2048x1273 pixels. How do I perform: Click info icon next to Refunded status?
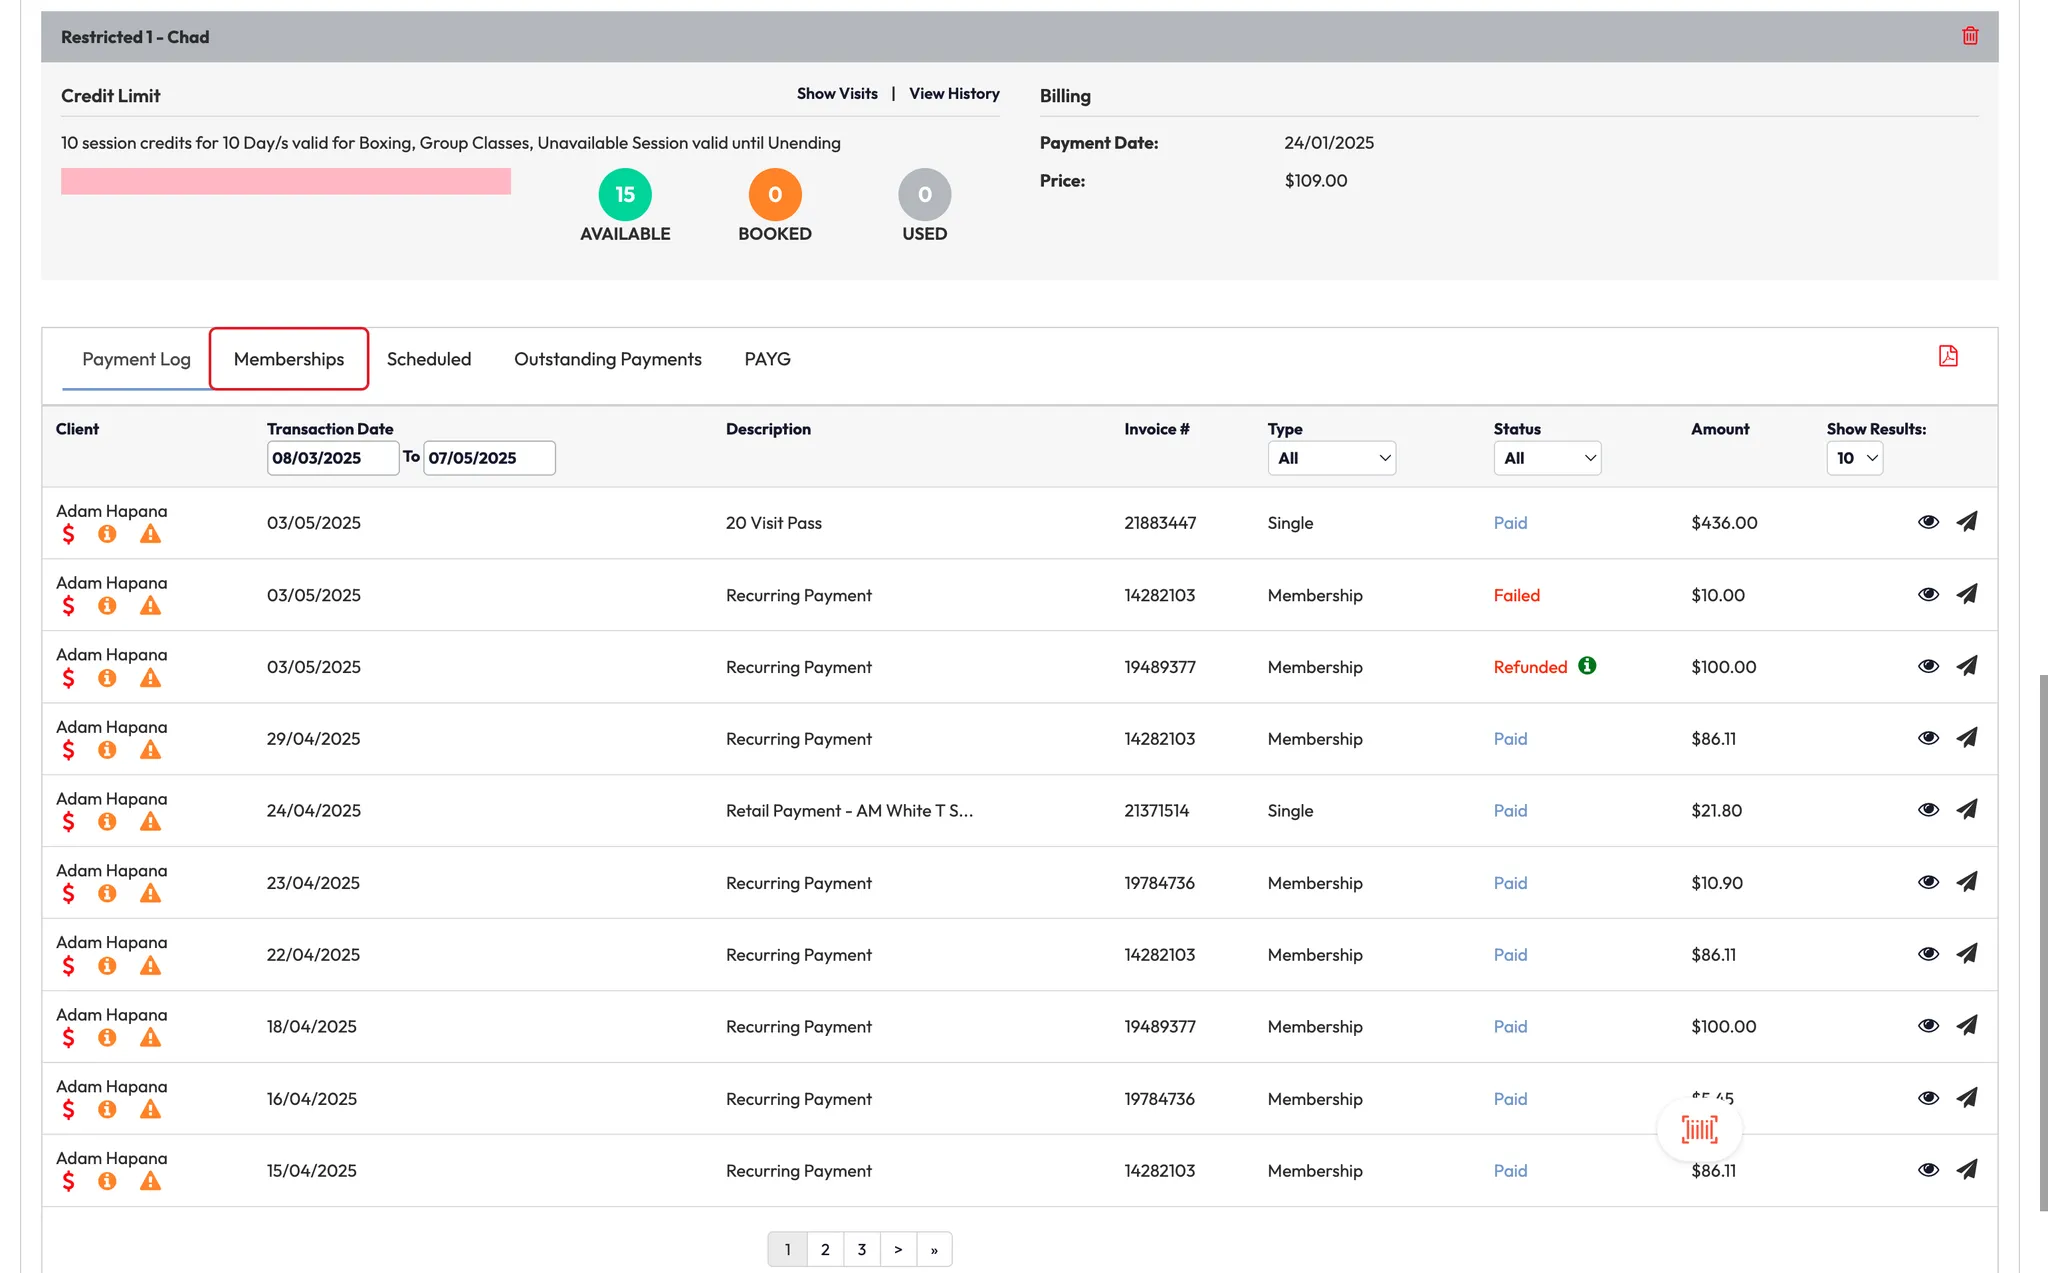click(1587, 666)
